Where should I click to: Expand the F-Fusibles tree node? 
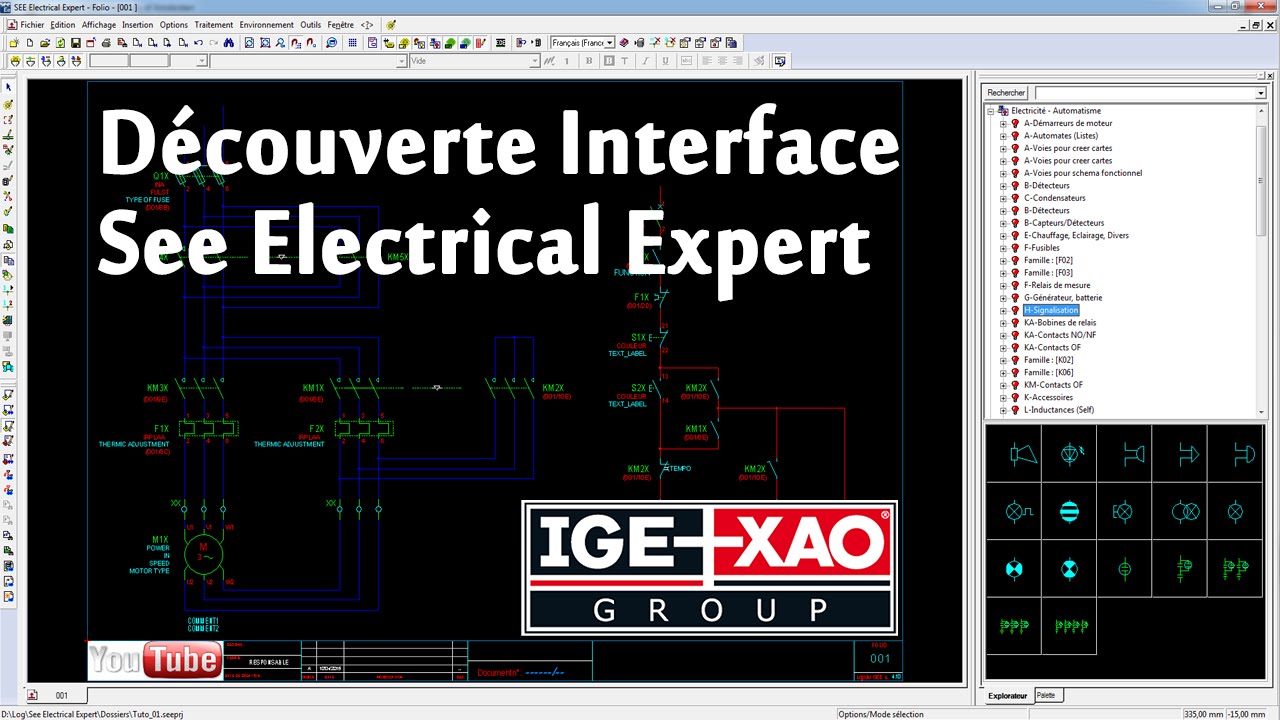(1003, 248)
